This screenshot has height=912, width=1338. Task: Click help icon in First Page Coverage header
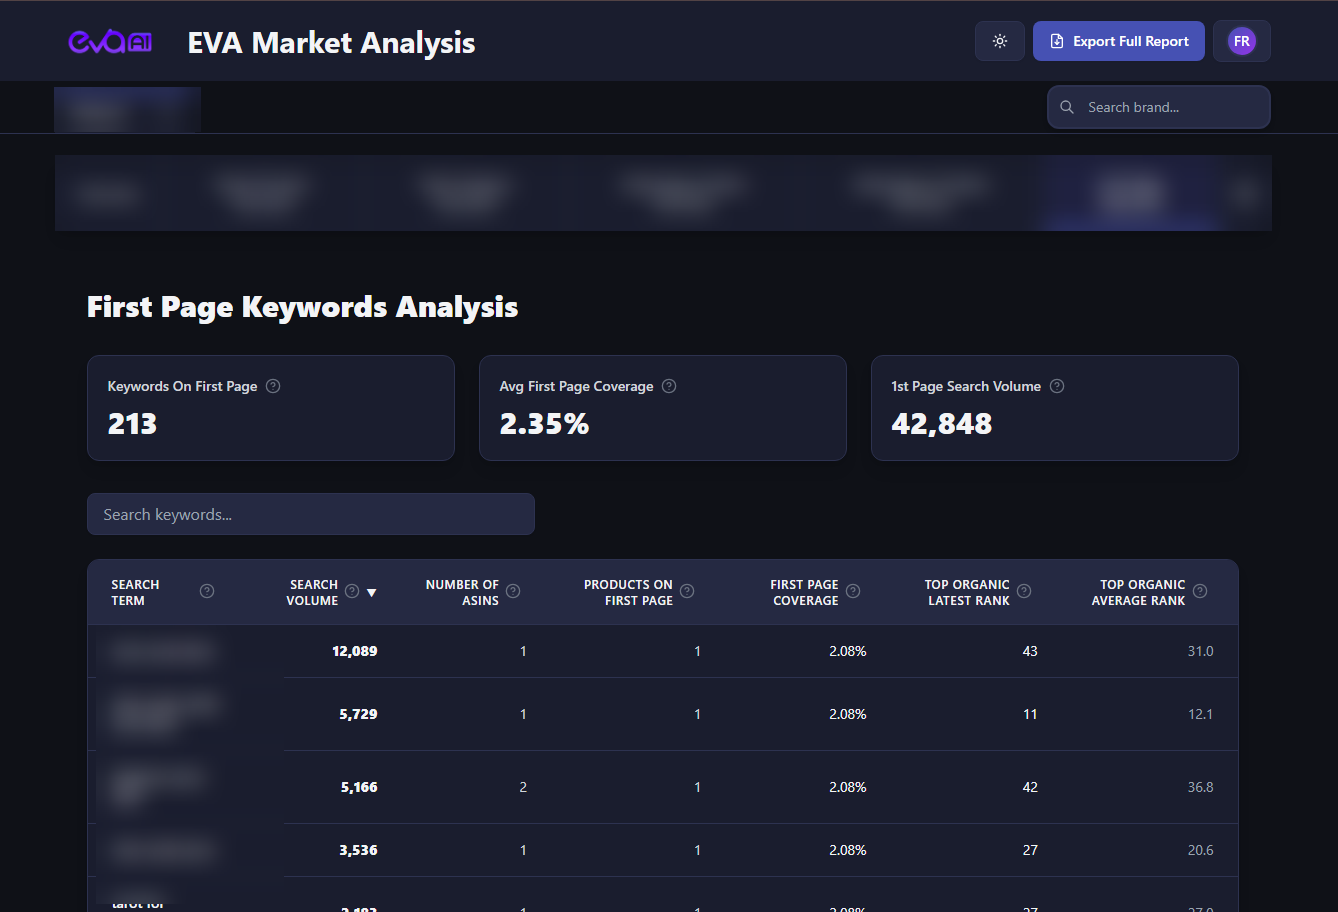(x=853, y=591)
